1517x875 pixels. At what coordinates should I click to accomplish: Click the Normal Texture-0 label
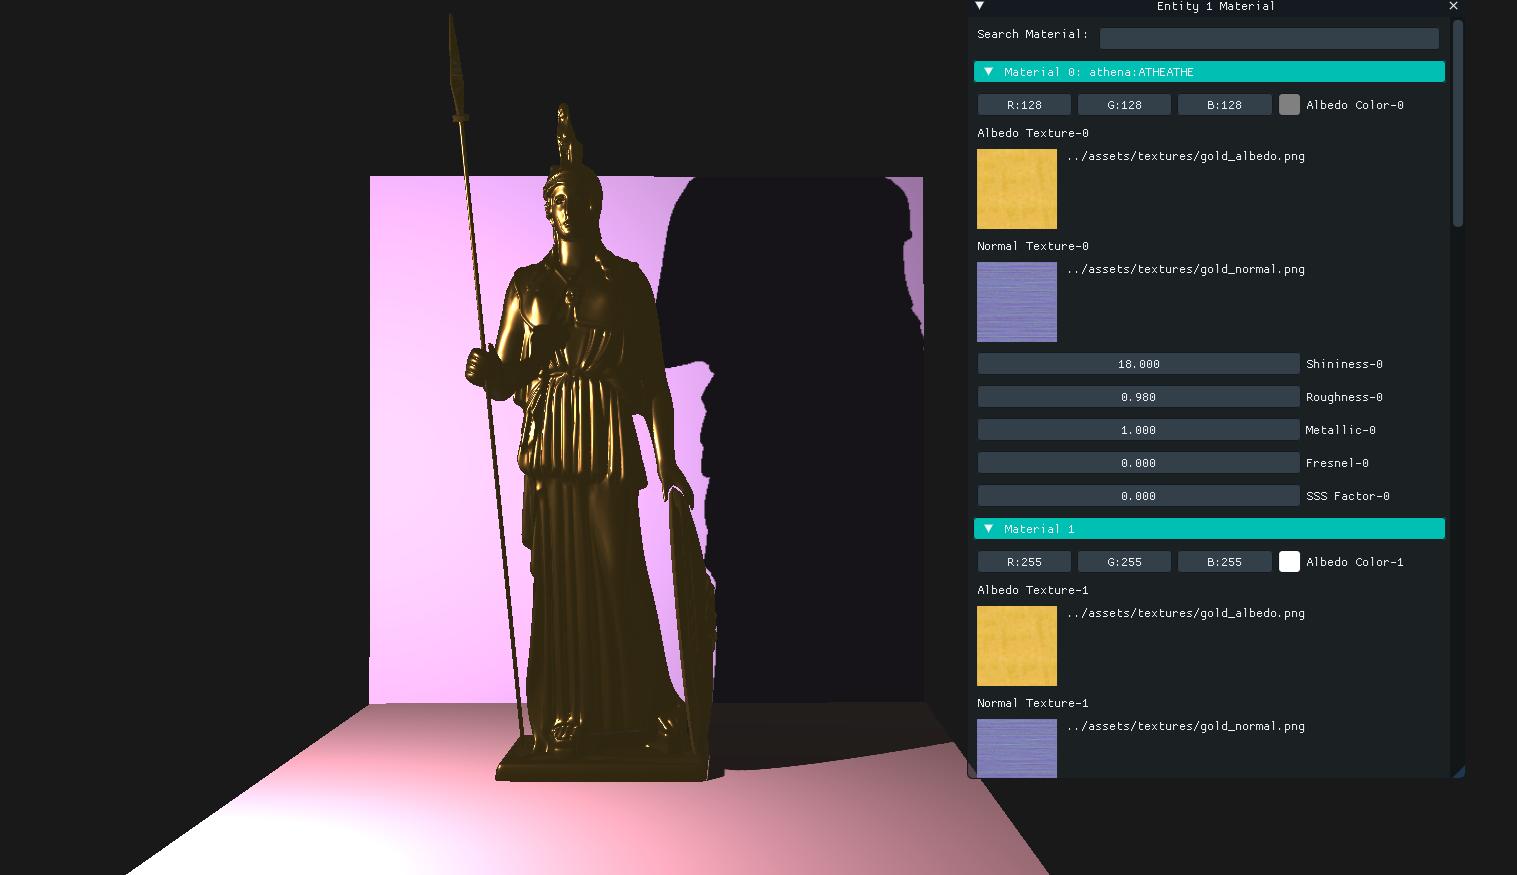click(1033, 246)
